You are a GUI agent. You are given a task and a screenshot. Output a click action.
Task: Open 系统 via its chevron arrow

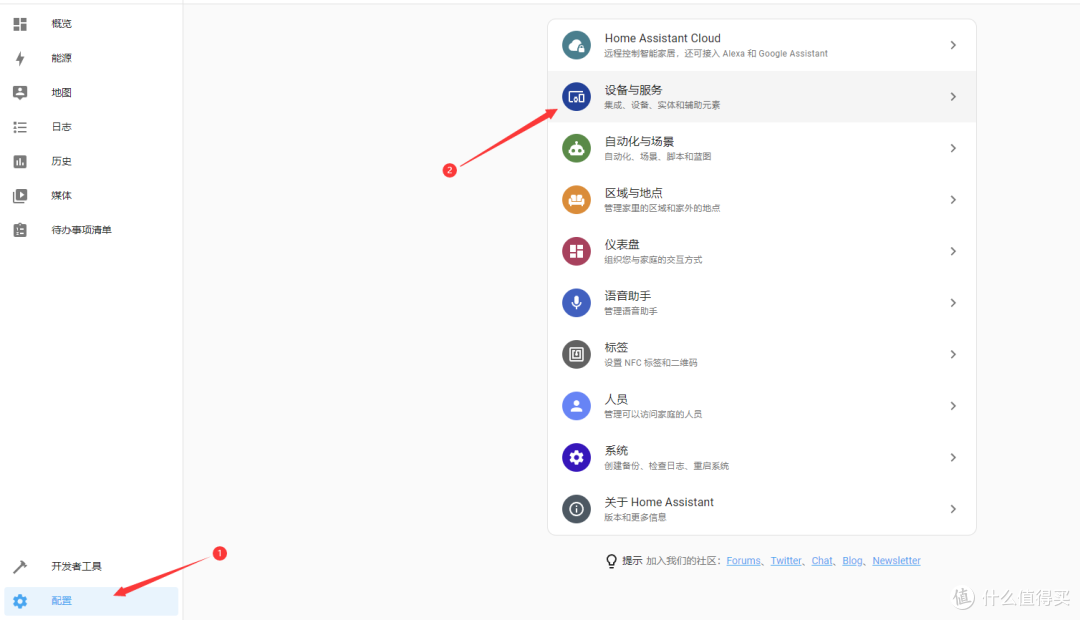coord(953,457)
